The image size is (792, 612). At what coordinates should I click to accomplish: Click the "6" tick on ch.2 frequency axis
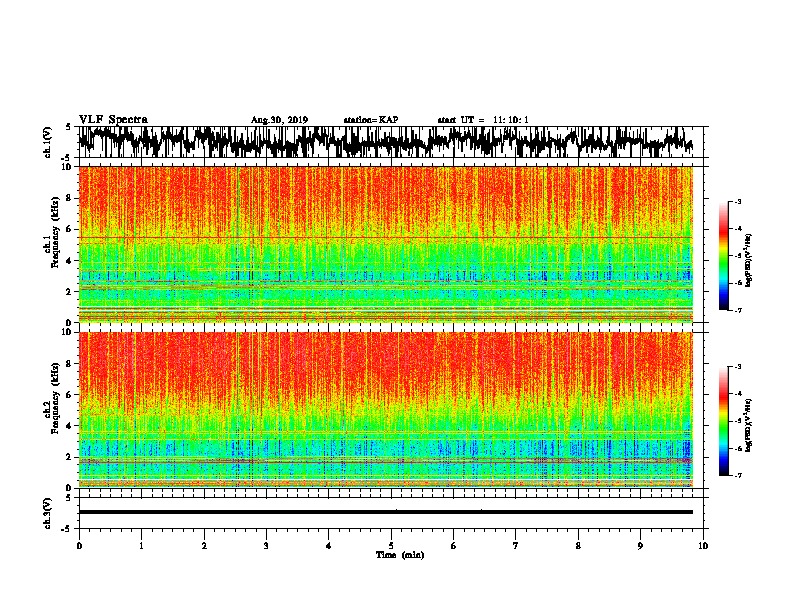click(69, 394)
